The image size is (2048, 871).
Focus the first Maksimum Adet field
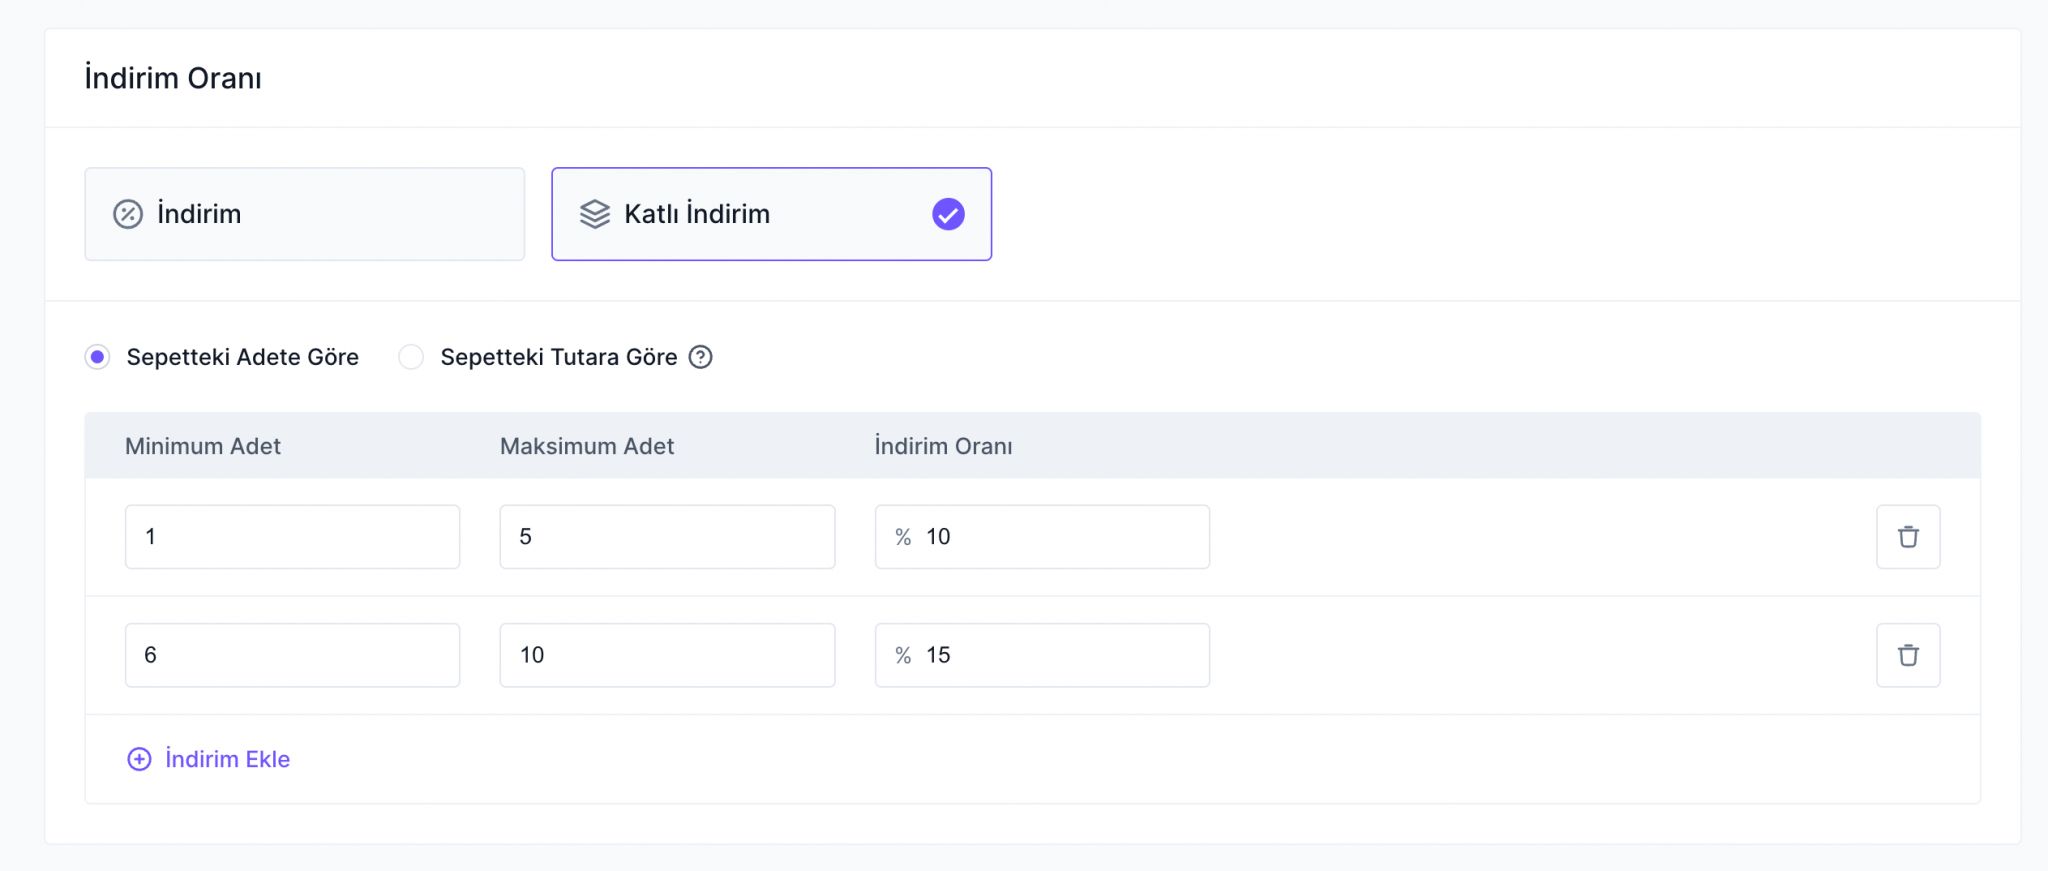[x=667, y=537]
